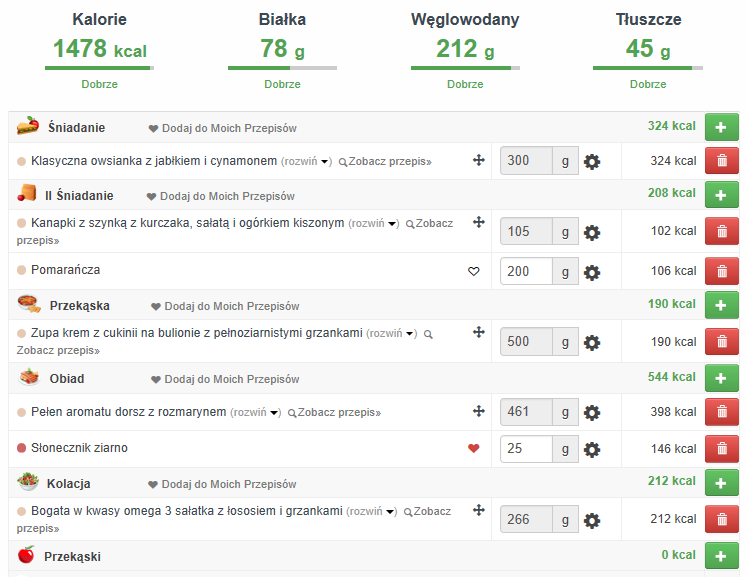Image resolution: width=746 pixels, height=577 pixels.
Task: Expand Pełen aromatu dorsz z rozmarynem details
Action: pos(255,412)
